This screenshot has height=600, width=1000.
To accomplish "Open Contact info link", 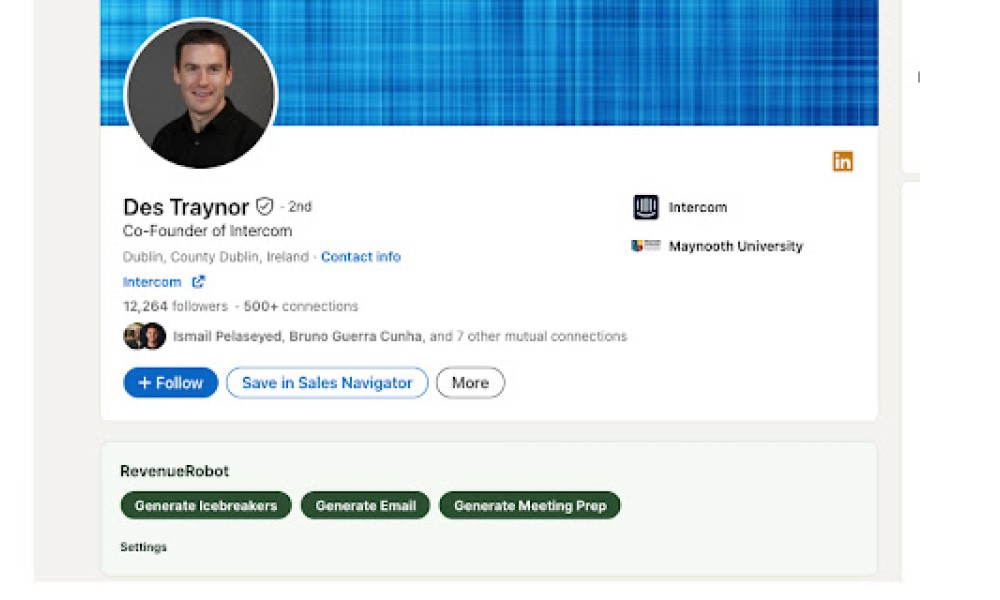I will (361, 257).
